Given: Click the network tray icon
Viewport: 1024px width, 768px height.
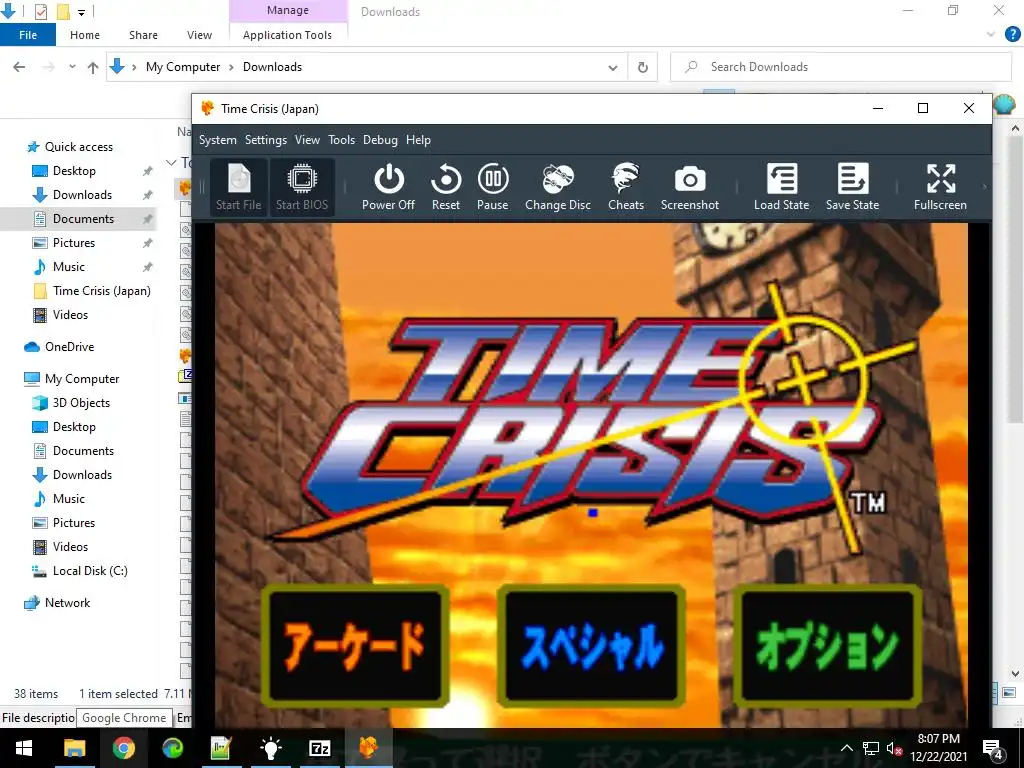Looking at the screenshot, I should tap(871, 748).
